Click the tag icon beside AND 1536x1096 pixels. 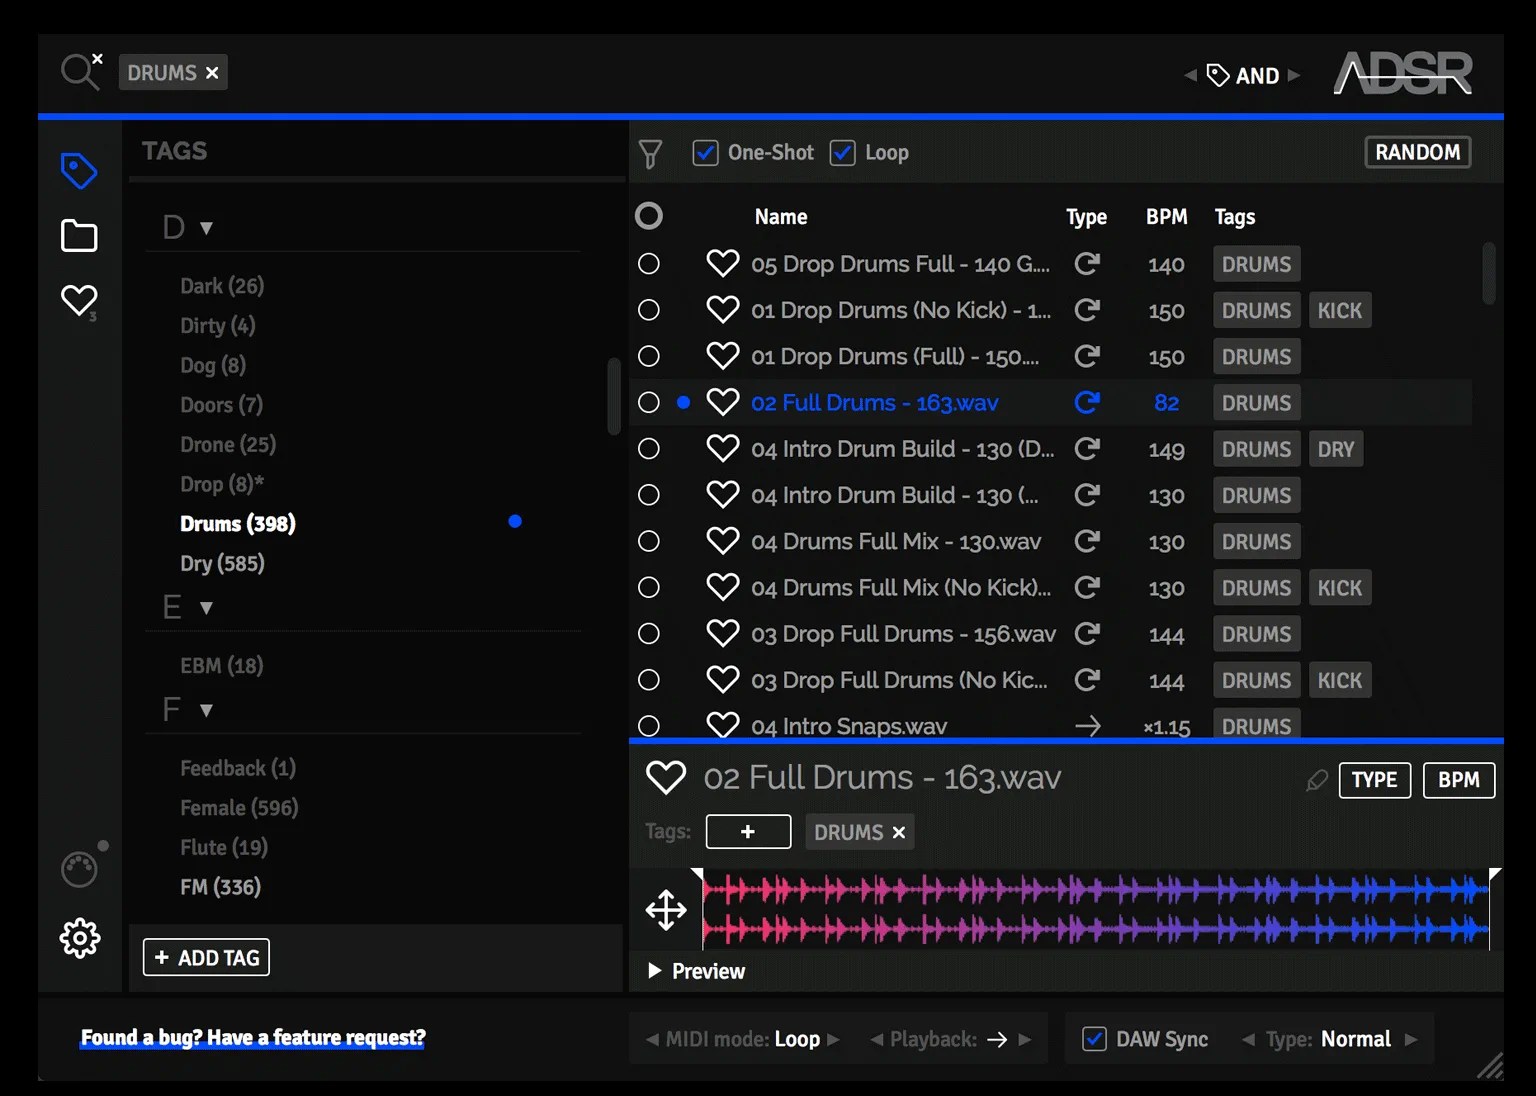1218,75
